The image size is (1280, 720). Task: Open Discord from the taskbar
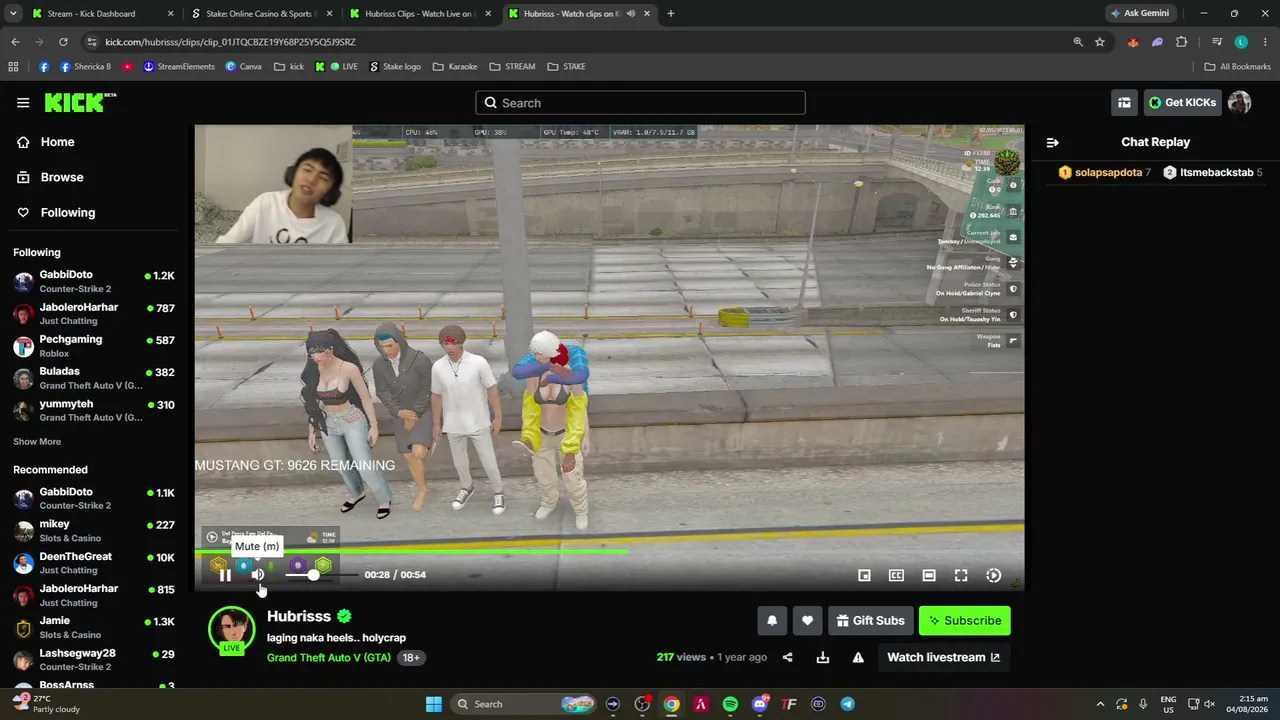pyautogui.click(x=760, y=704)
